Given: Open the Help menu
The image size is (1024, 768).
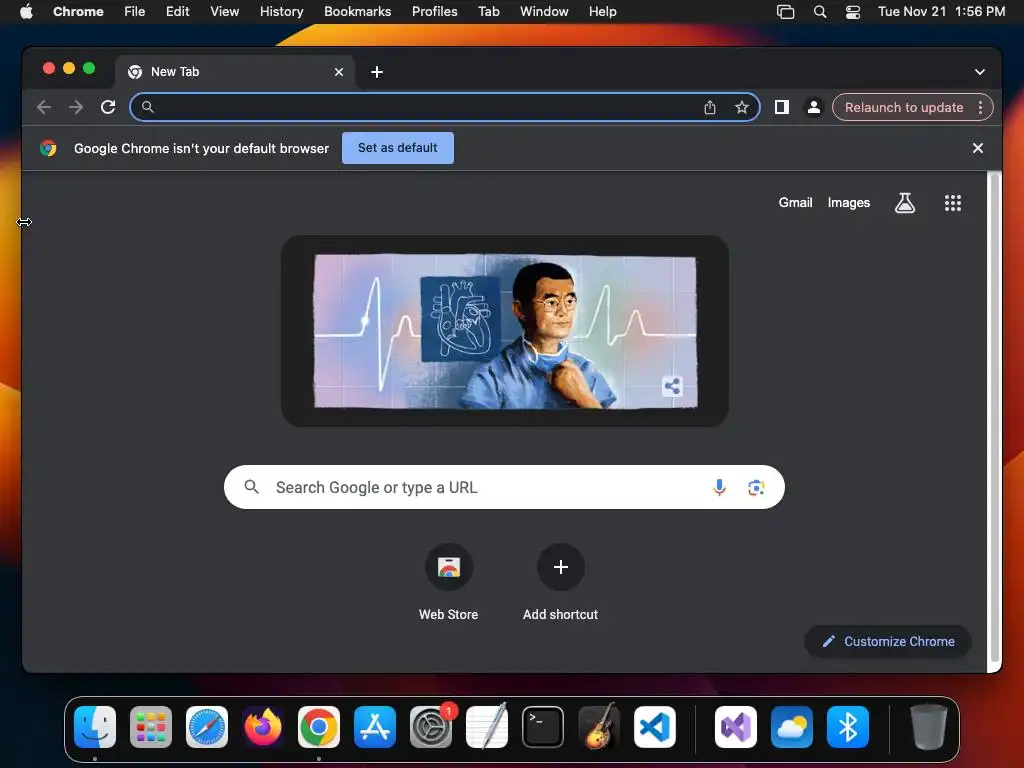Looking at the screenshot, I should 602,11.
